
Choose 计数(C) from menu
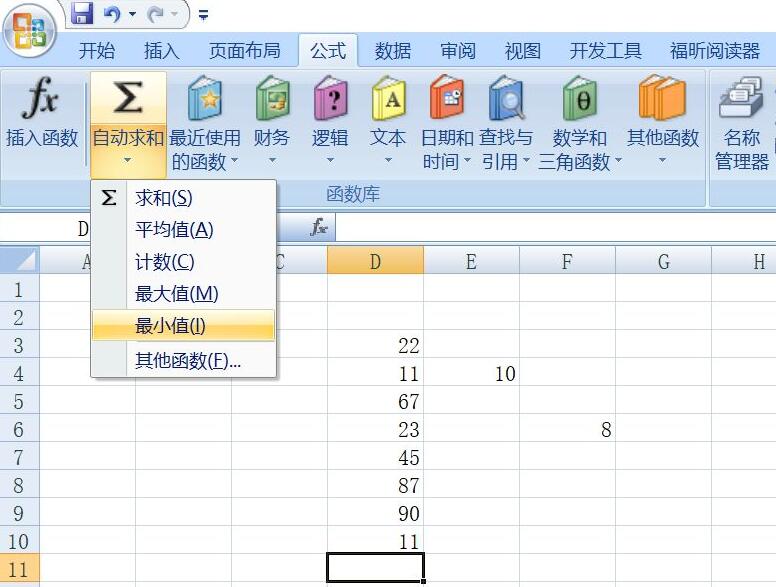point(184,262)
